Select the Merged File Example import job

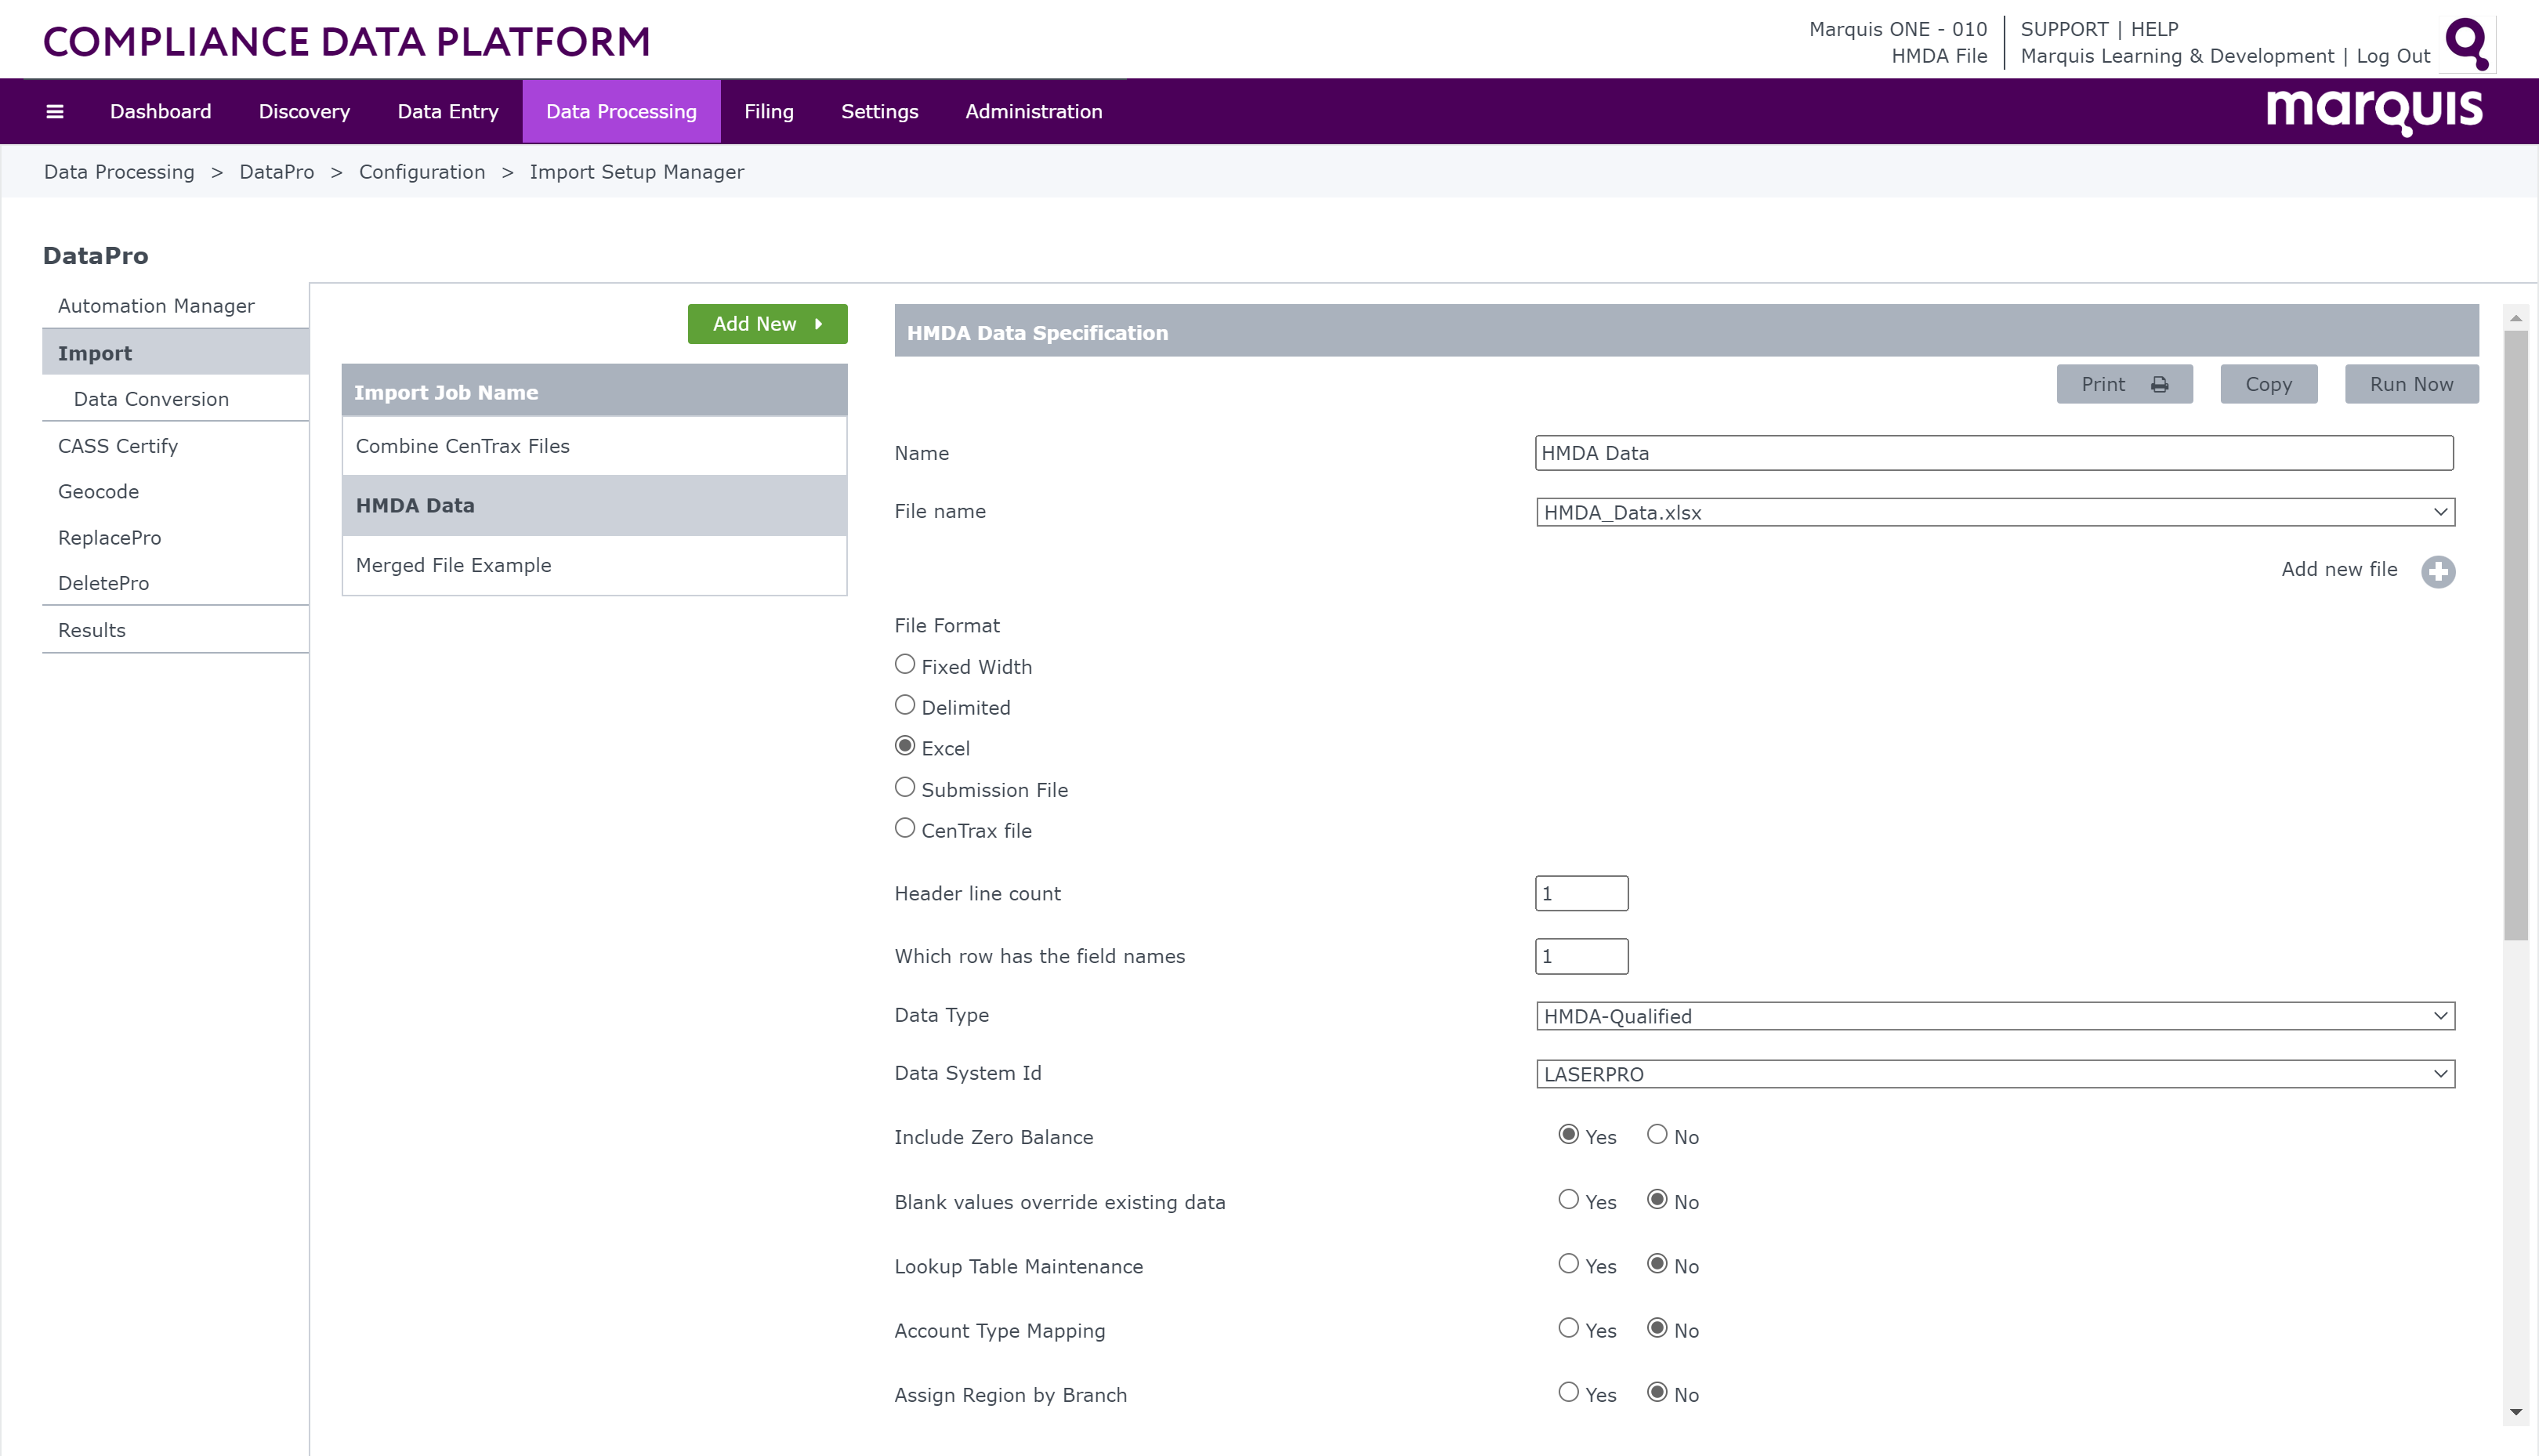pos(453,565)
